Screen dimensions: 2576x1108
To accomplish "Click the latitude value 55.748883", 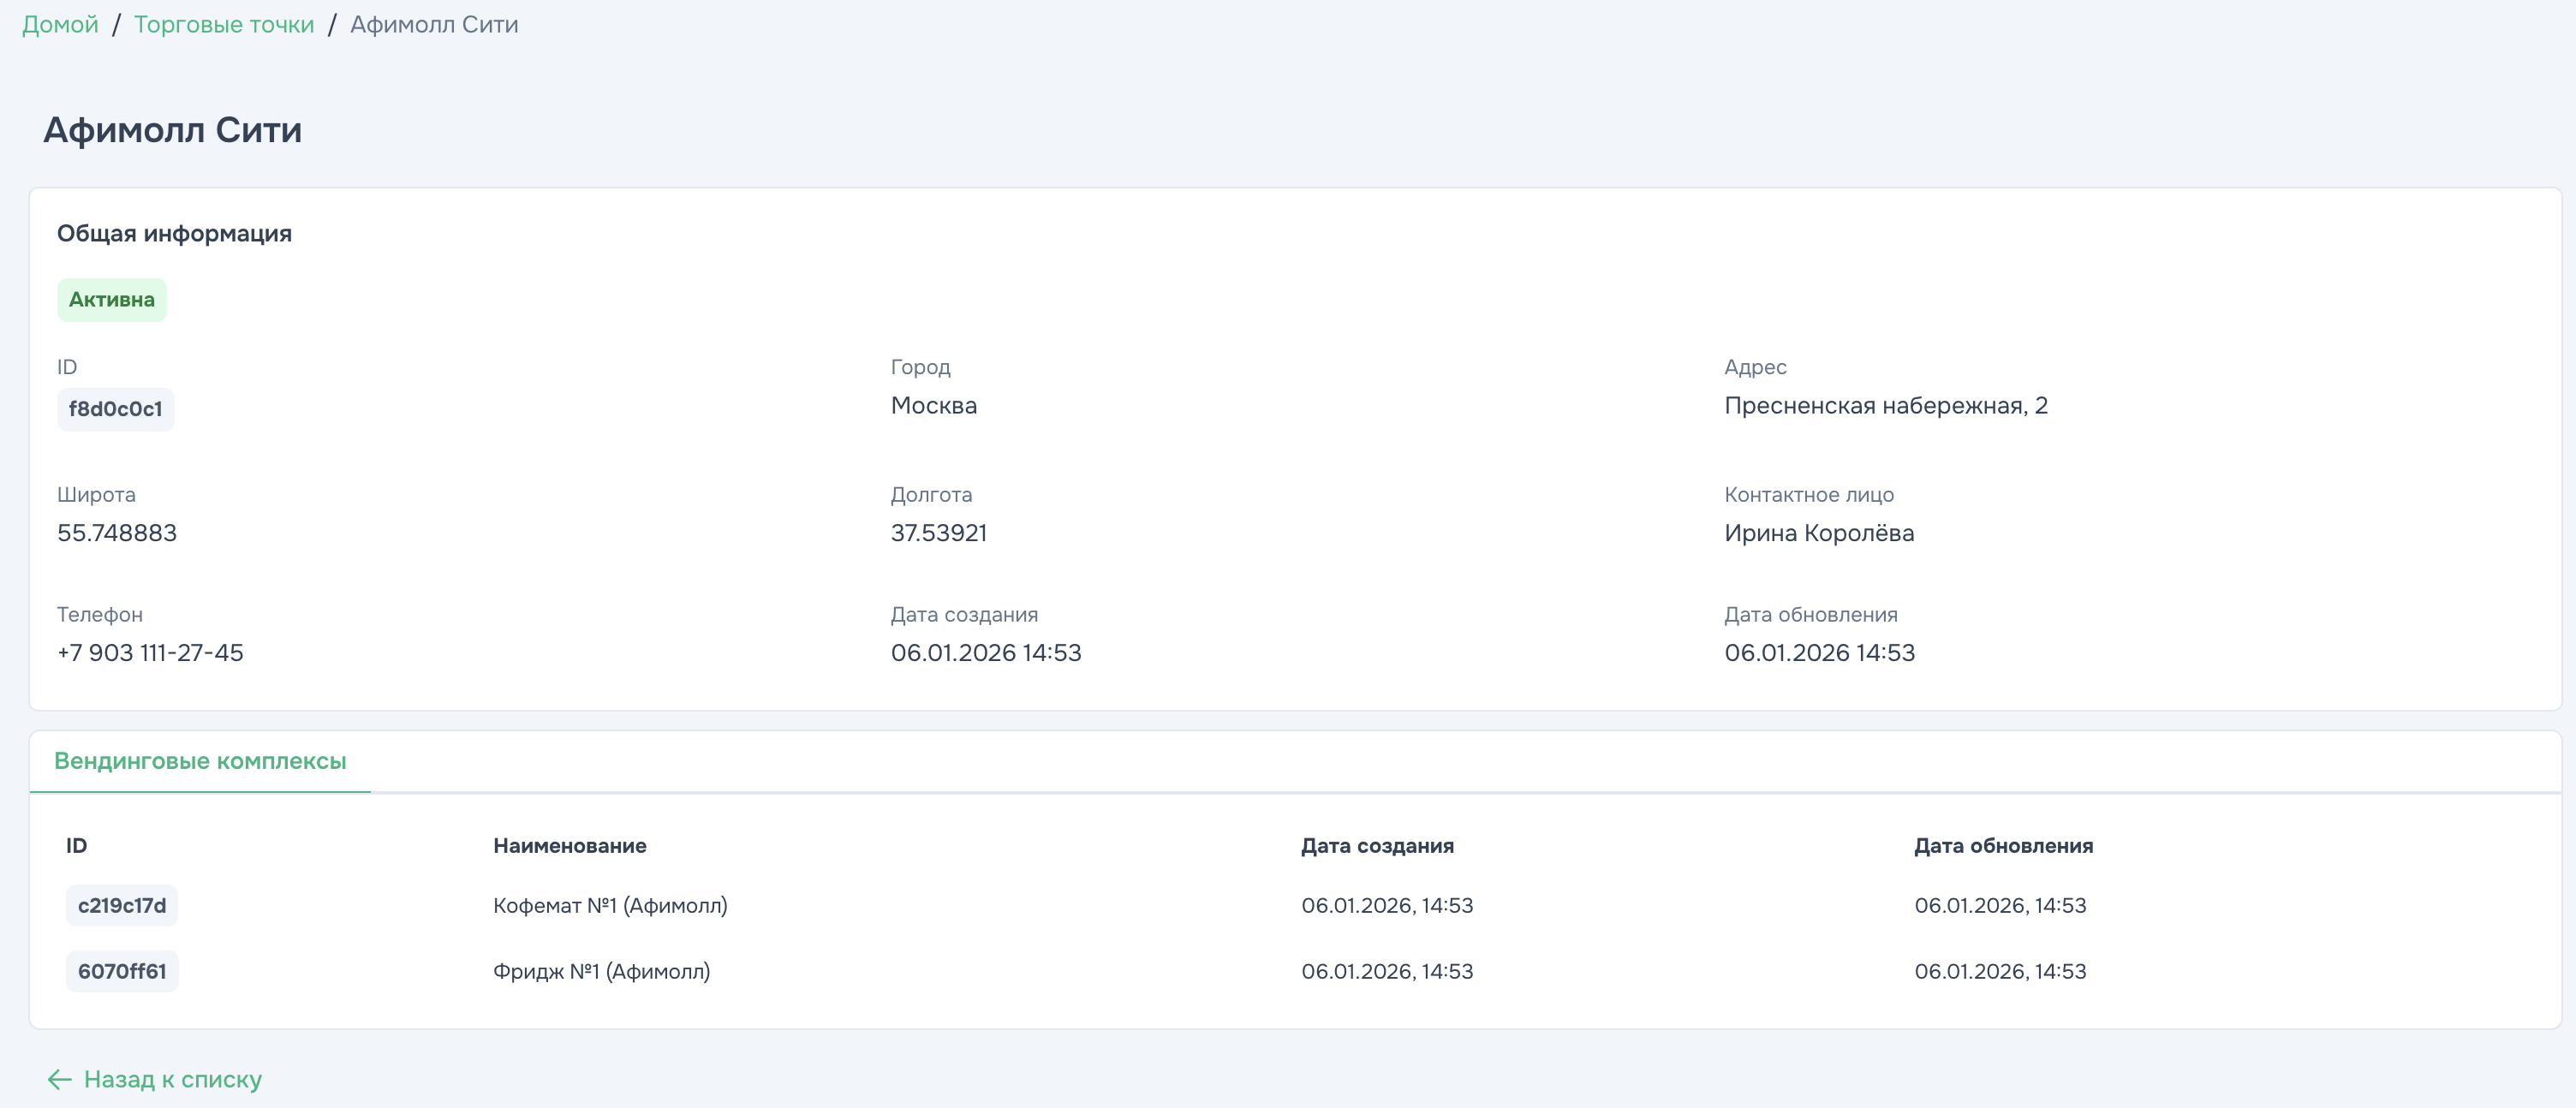I will pos(117,533).
